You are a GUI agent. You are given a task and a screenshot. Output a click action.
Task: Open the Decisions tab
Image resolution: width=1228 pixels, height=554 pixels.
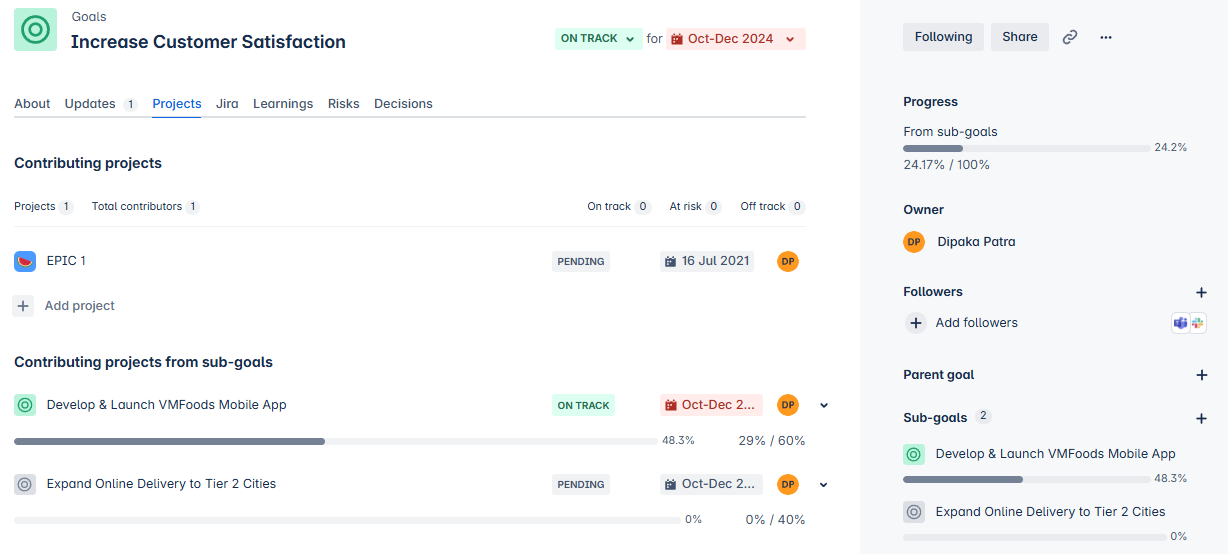(x=403, y=104)
